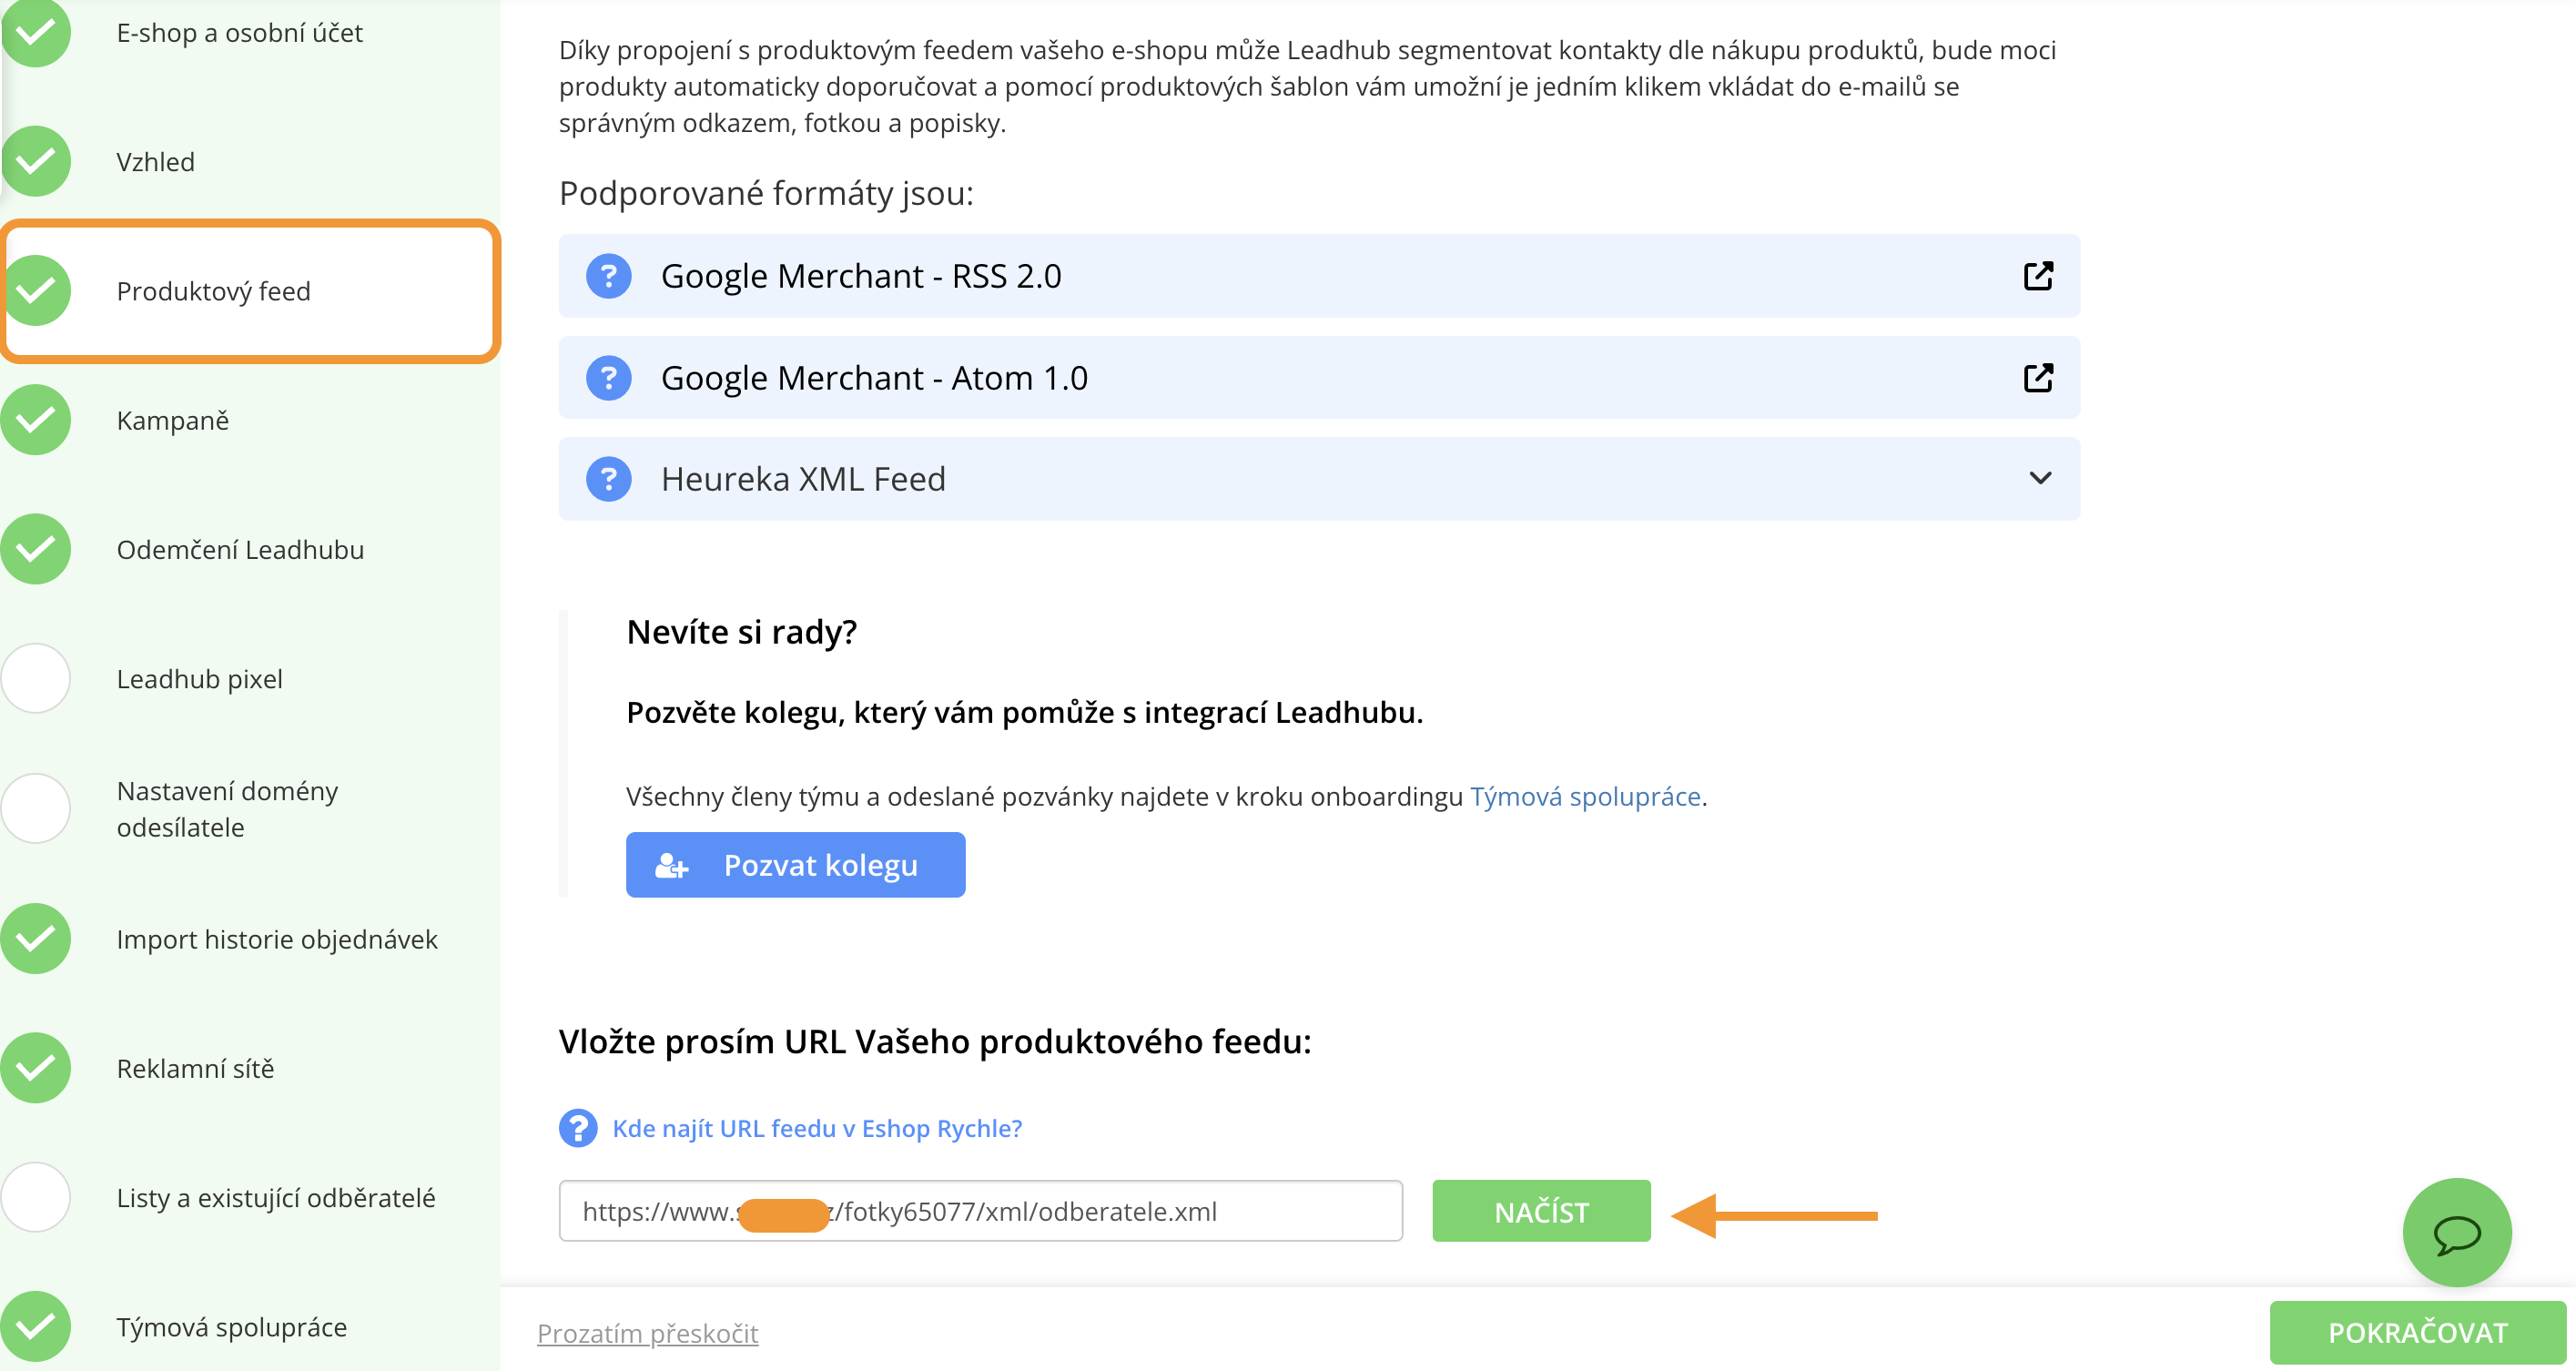Viewport: 2576px width, 1371px height.
Task: Follow the Týmová spolupráce inline link
Action: tap(1585, 797)
